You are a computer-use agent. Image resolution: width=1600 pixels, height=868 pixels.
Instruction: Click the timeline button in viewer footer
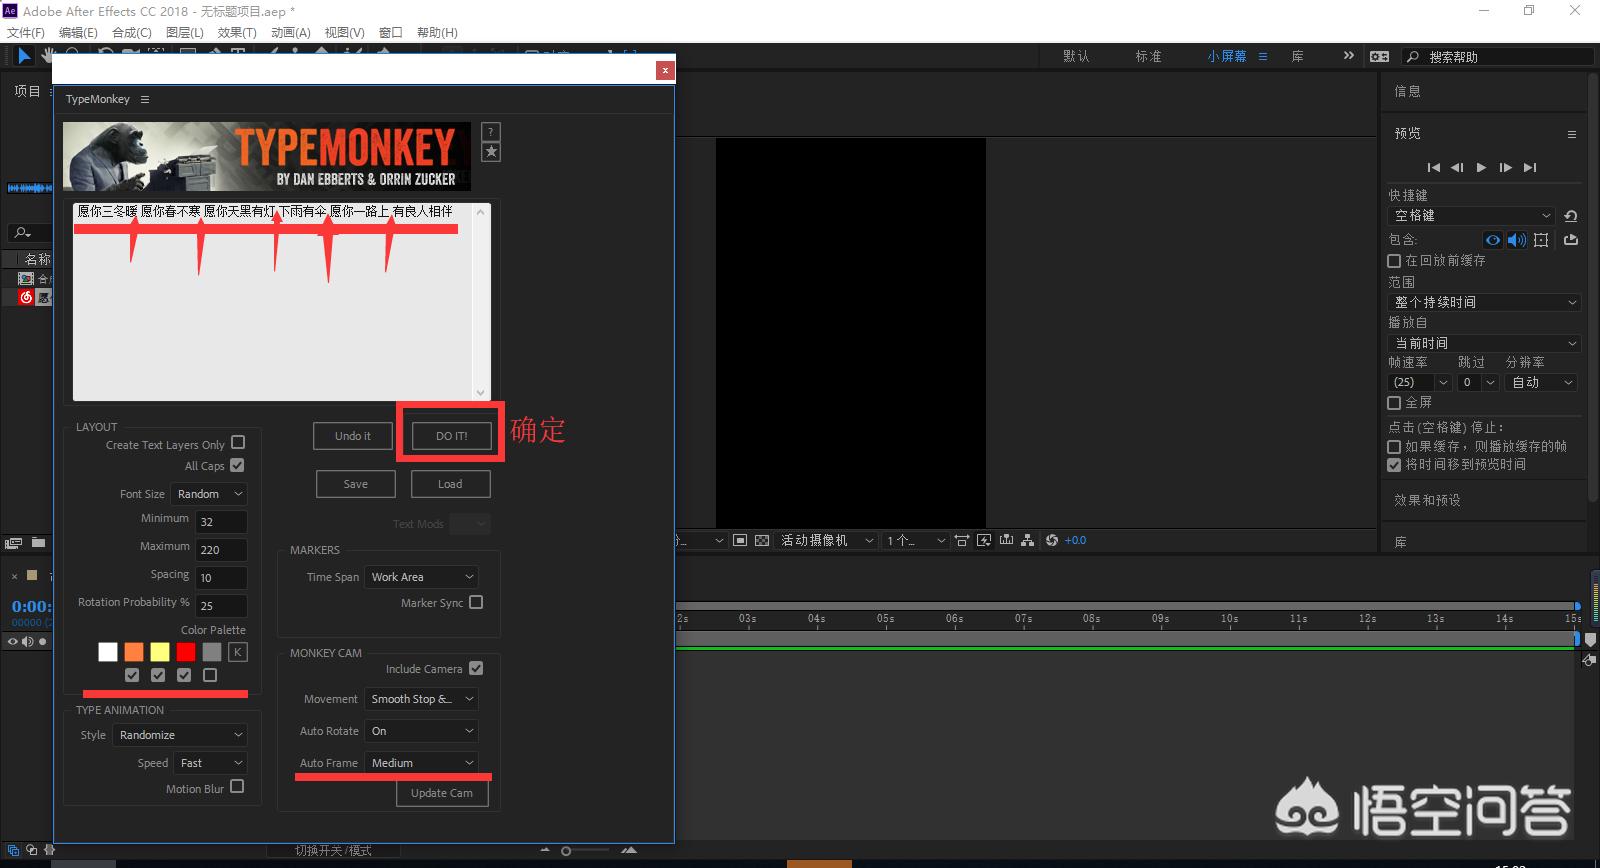1006,541
